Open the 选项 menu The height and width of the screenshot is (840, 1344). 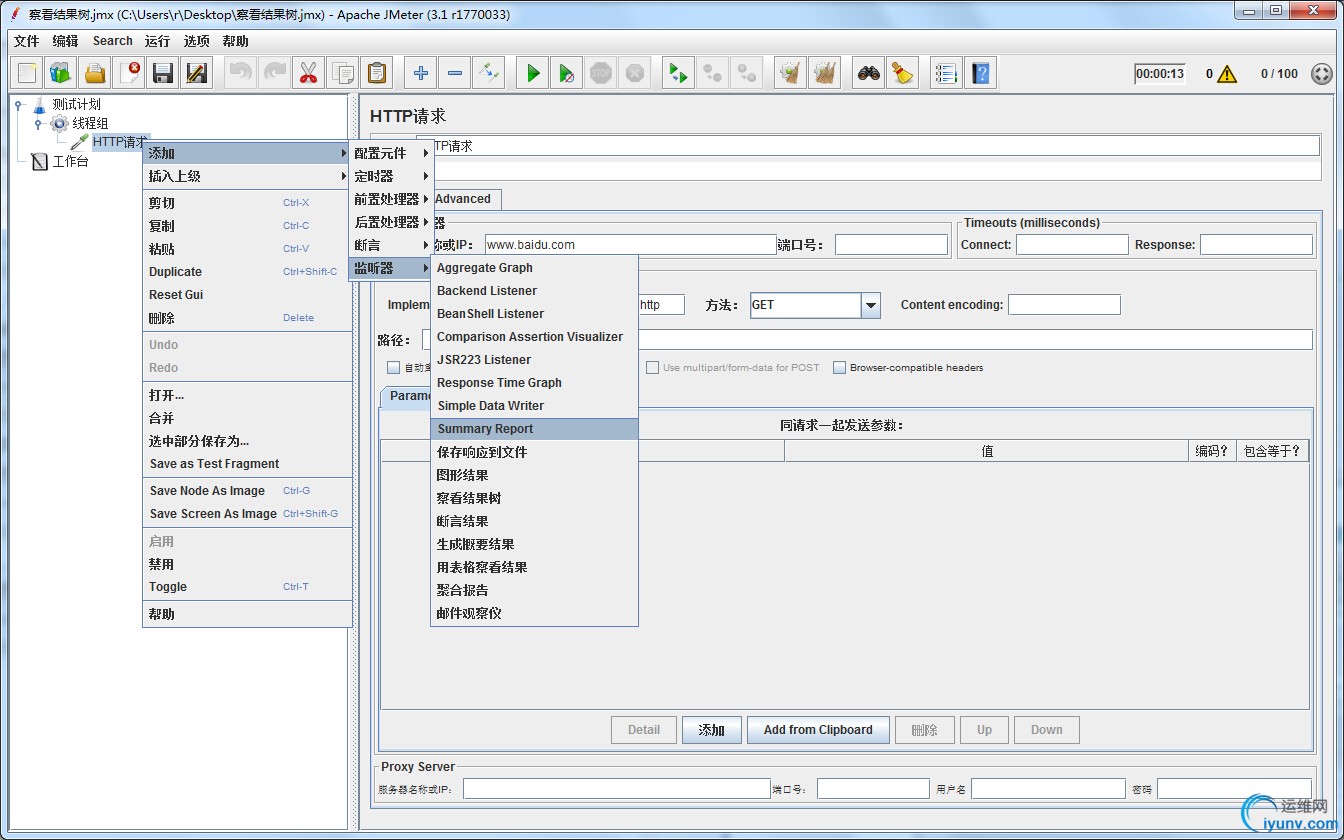click(x=197, y=41)
